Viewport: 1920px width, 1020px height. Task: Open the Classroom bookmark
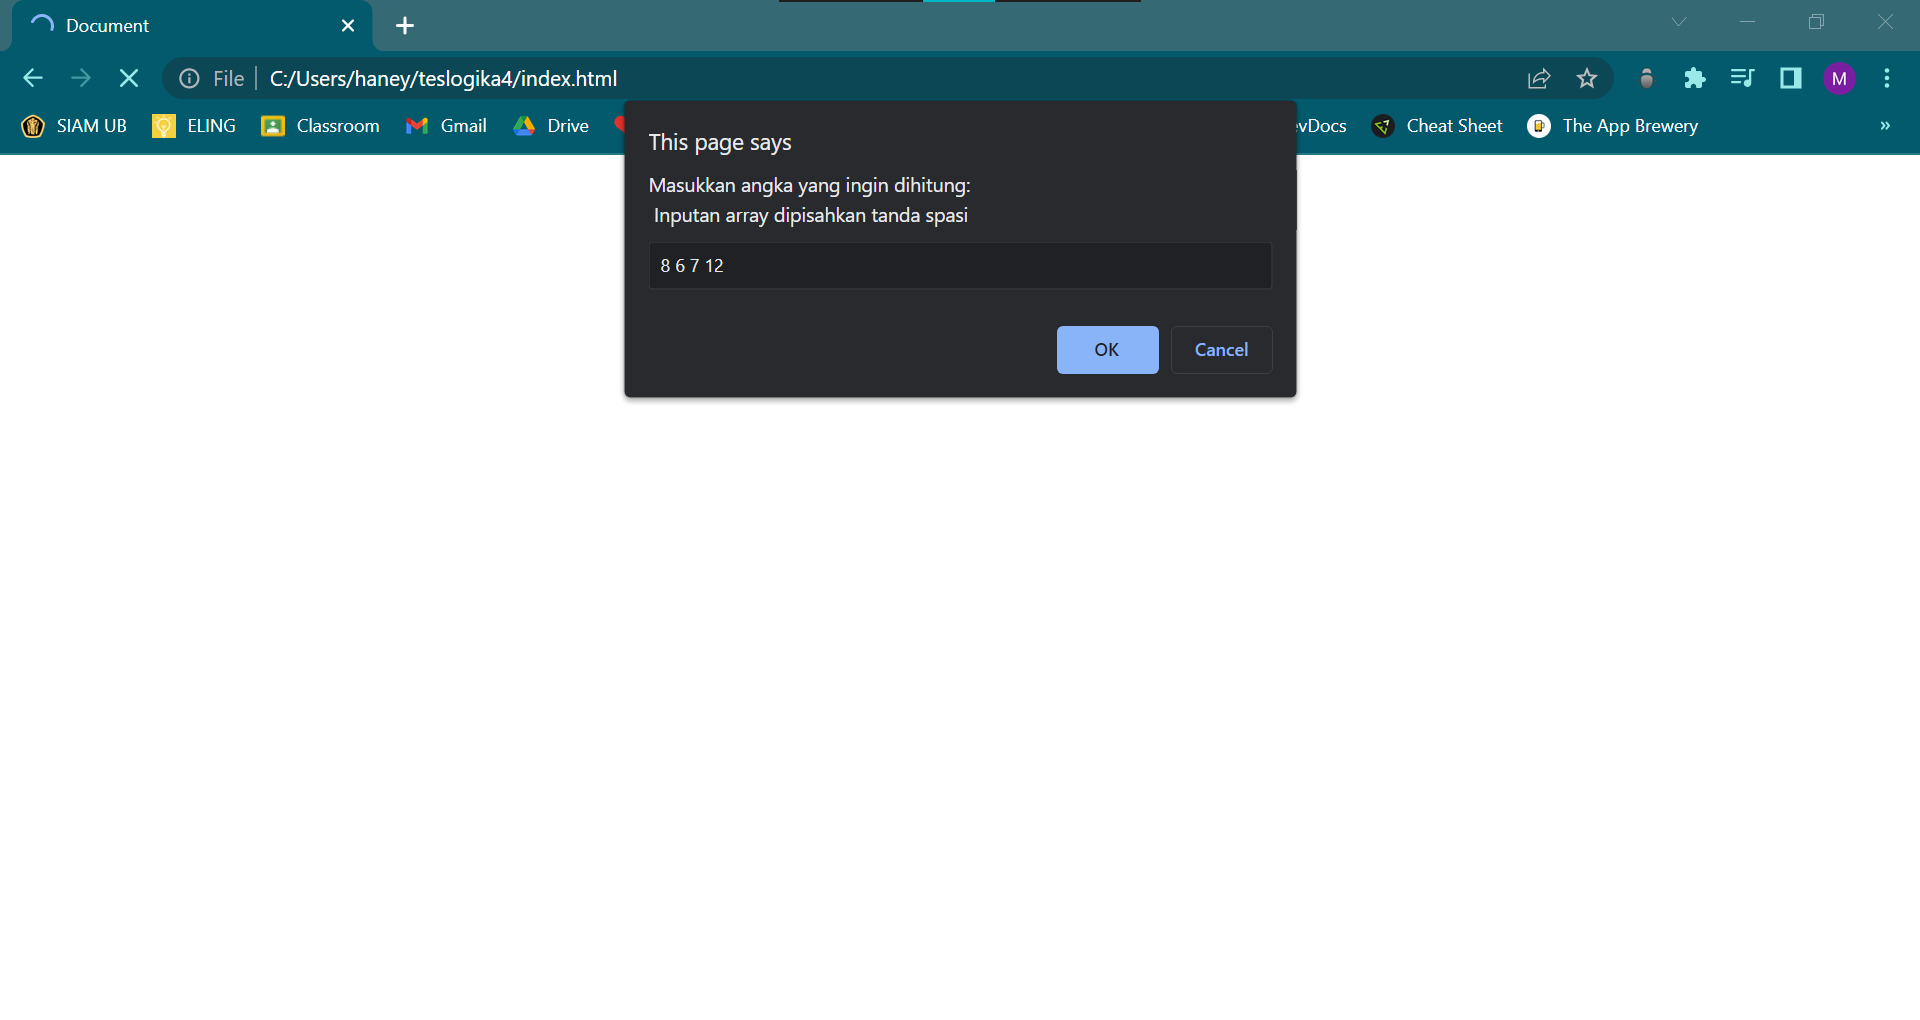coord(320,126)
